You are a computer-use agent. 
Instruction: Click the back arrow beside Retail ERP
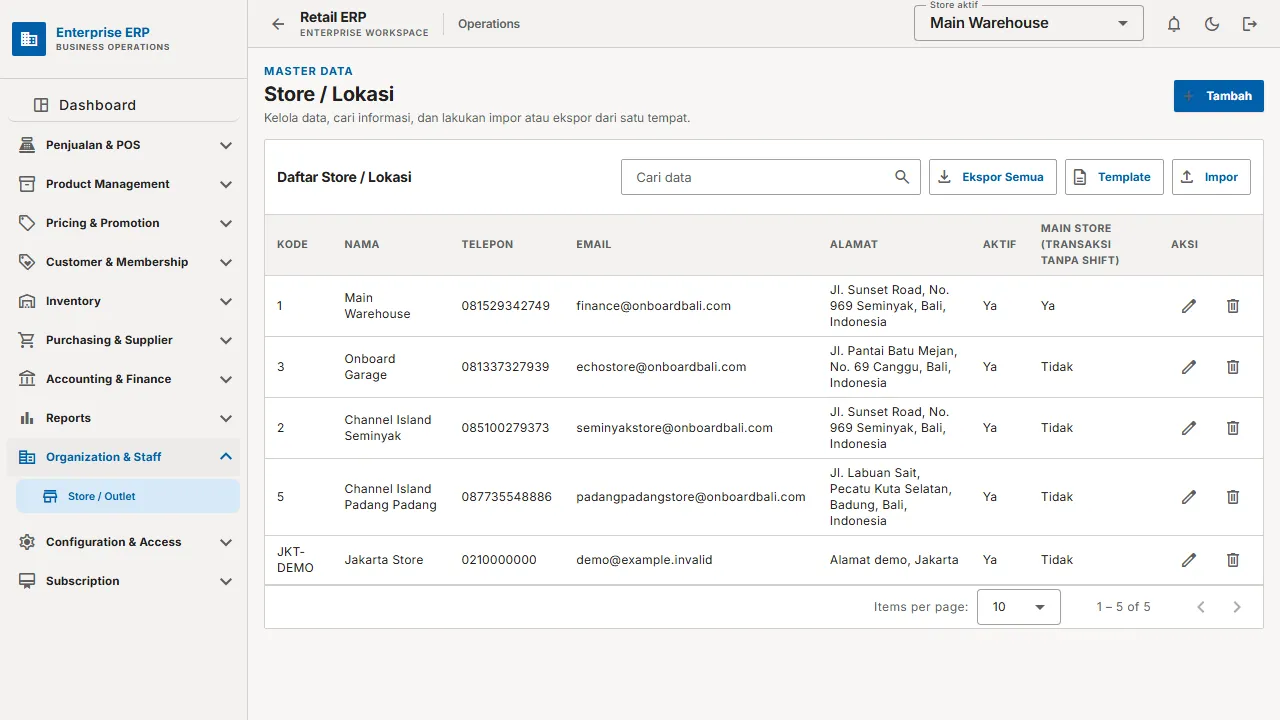278,24
